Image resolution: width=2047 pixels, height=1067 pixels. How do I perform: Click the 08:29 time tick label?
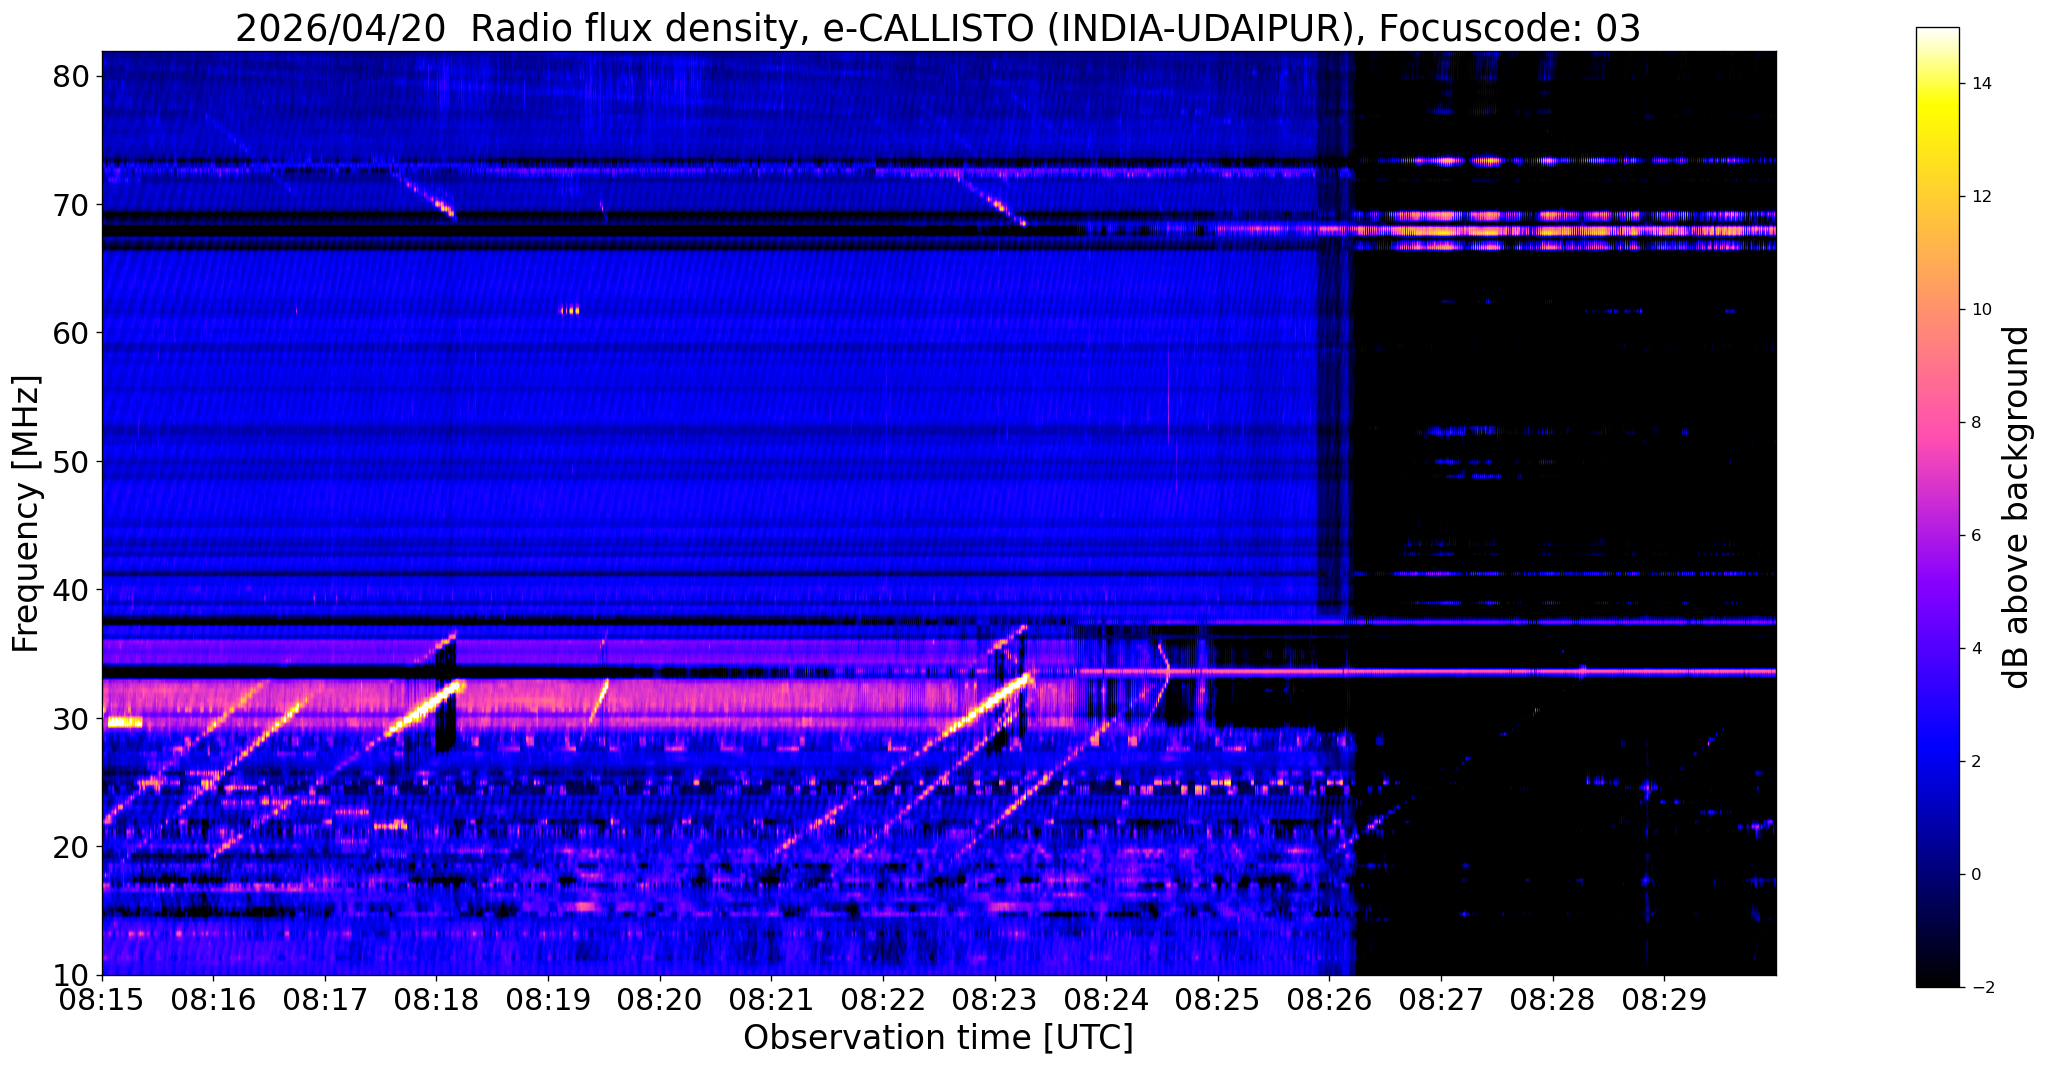(x=1664, y=1000)
